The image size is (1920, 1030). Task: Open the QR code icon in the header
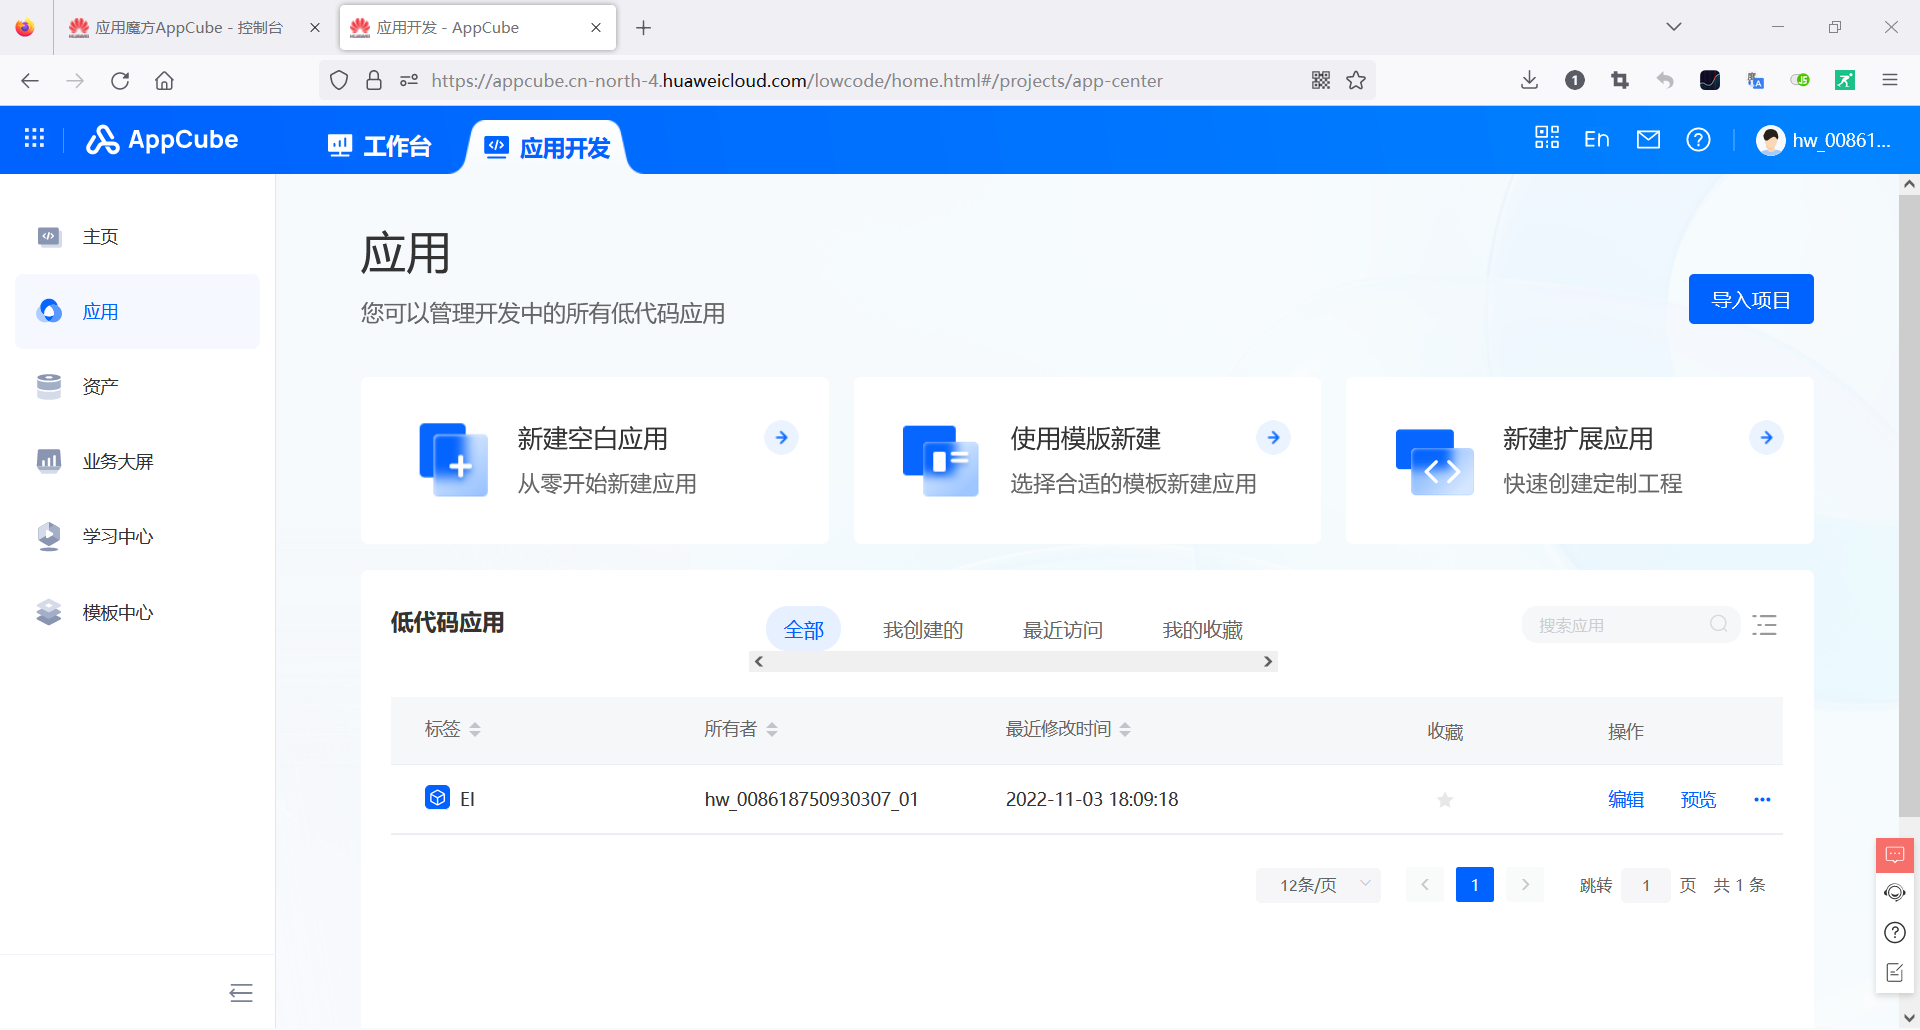click(1545, 139)
